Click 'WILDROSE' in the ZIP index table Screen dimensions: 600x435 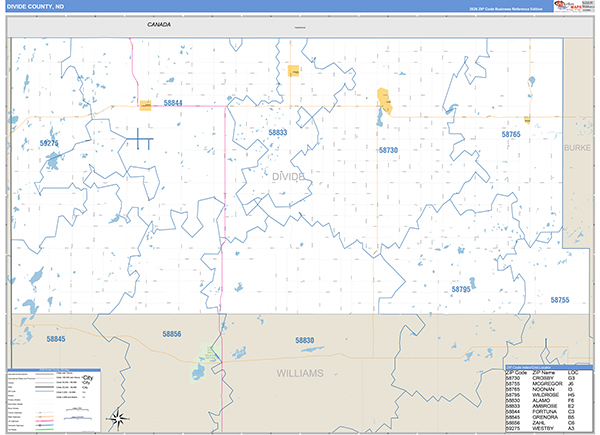(546, 395)
